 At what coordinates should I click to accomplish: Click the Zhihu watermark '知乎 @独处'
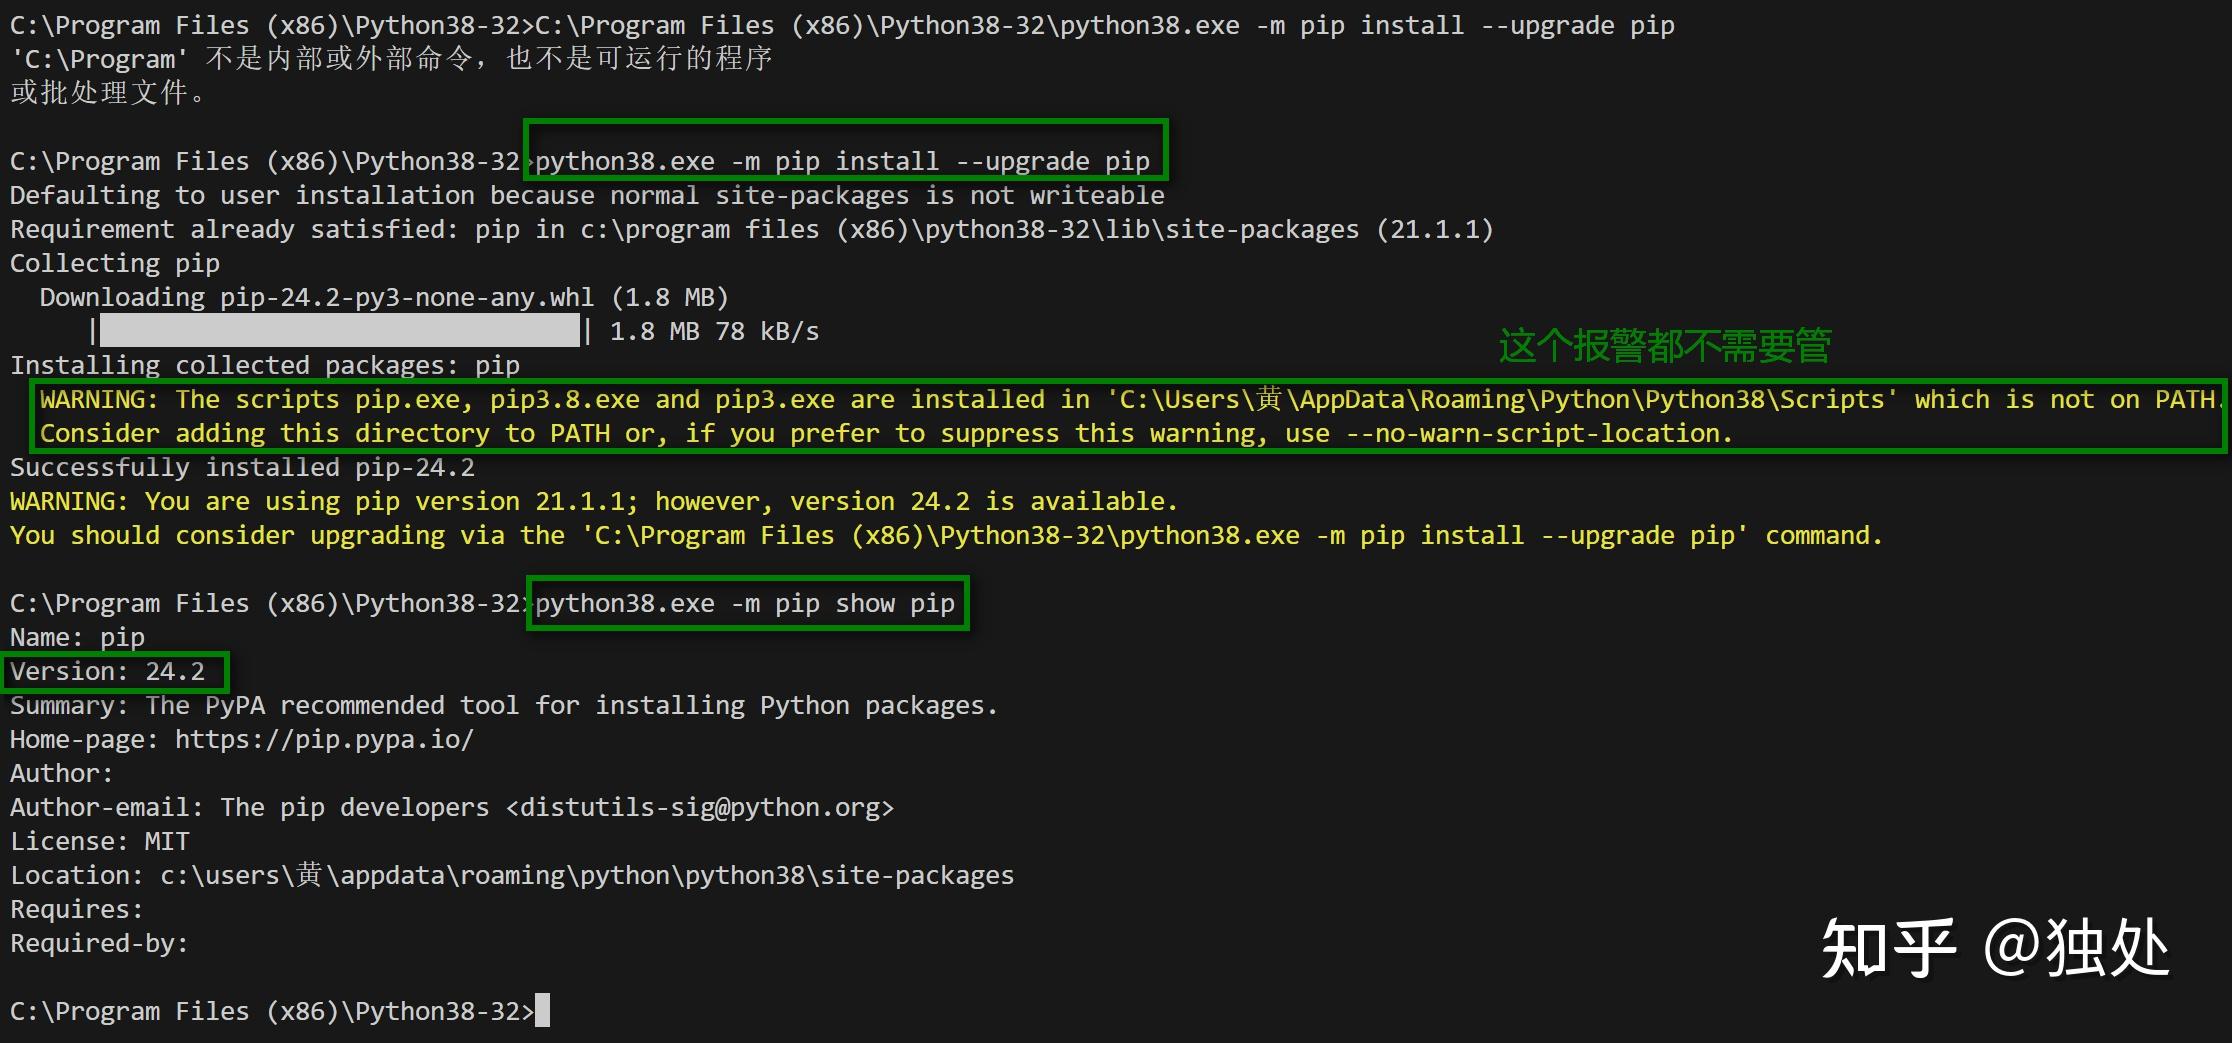(1994, 948)
